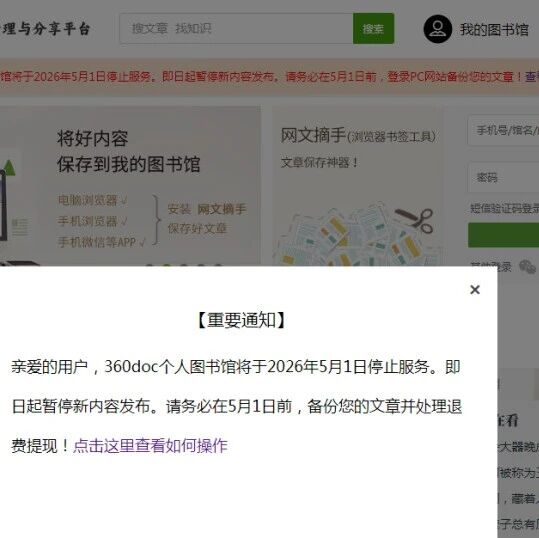This screenshot has width=539, height=538.
Task: Open the 将好内容保存到我的图书馆 banner
Action: [x=128, y=151]
